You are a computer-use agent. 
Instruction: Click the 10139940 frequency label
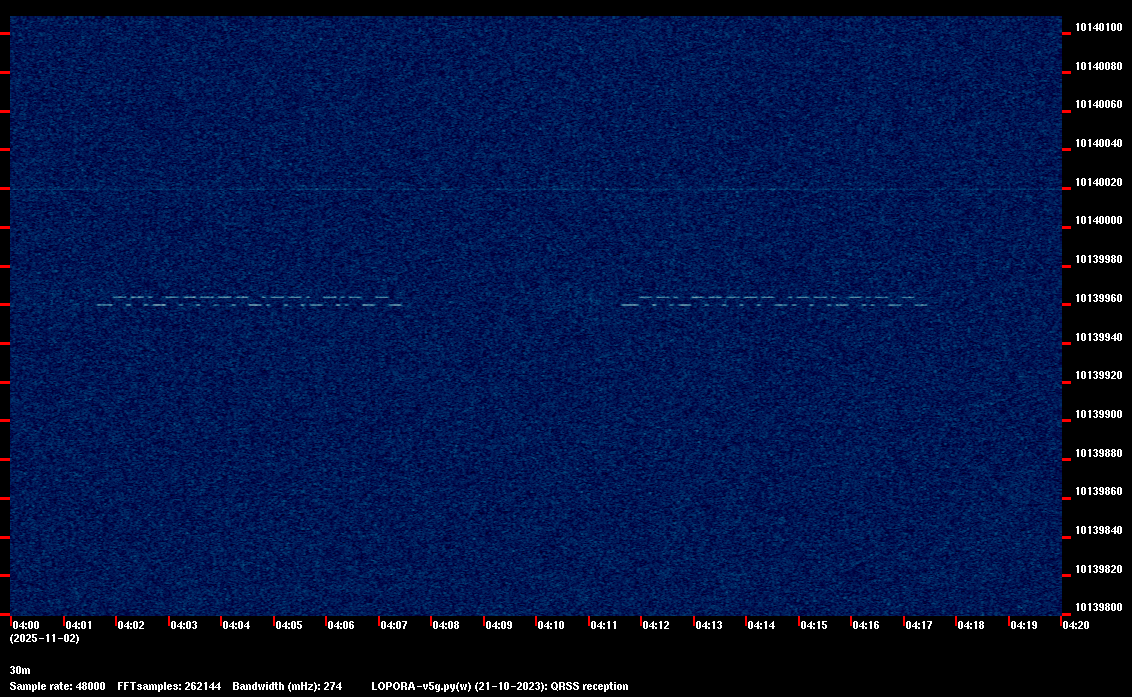[1099, 337]
